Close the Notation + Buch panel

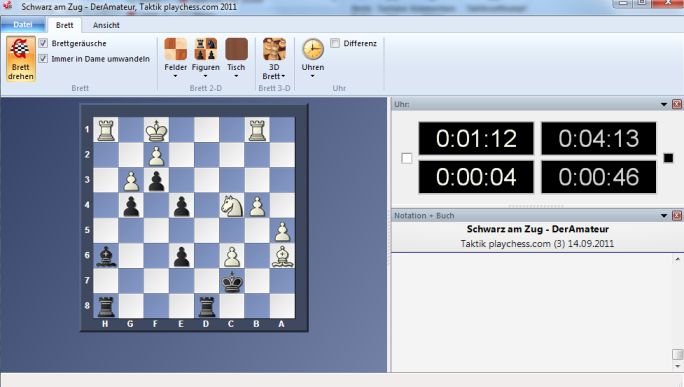[677, 216]
